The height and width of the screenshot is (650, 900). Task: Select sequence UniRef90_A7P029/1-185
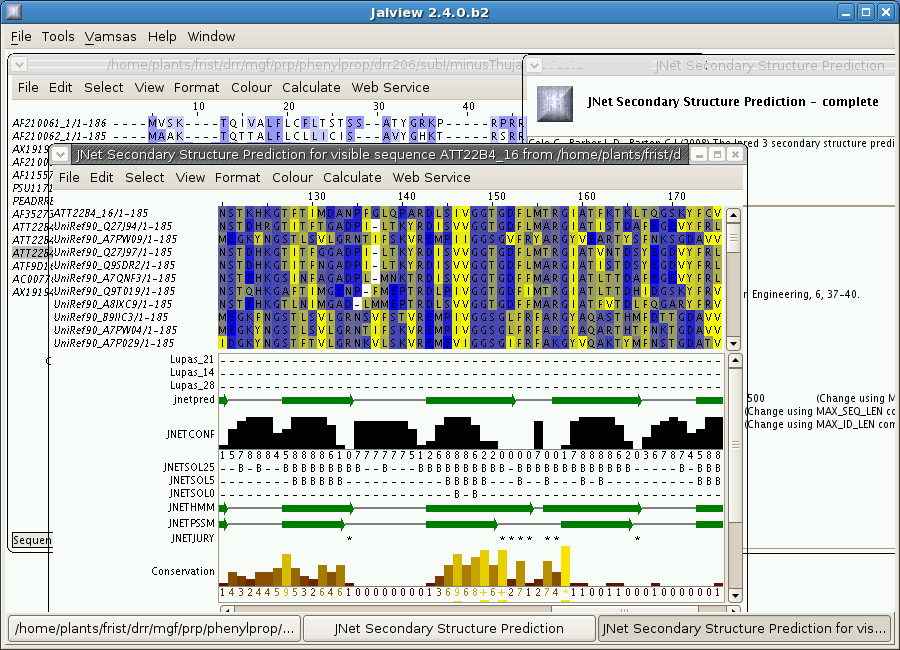point(114,343)
